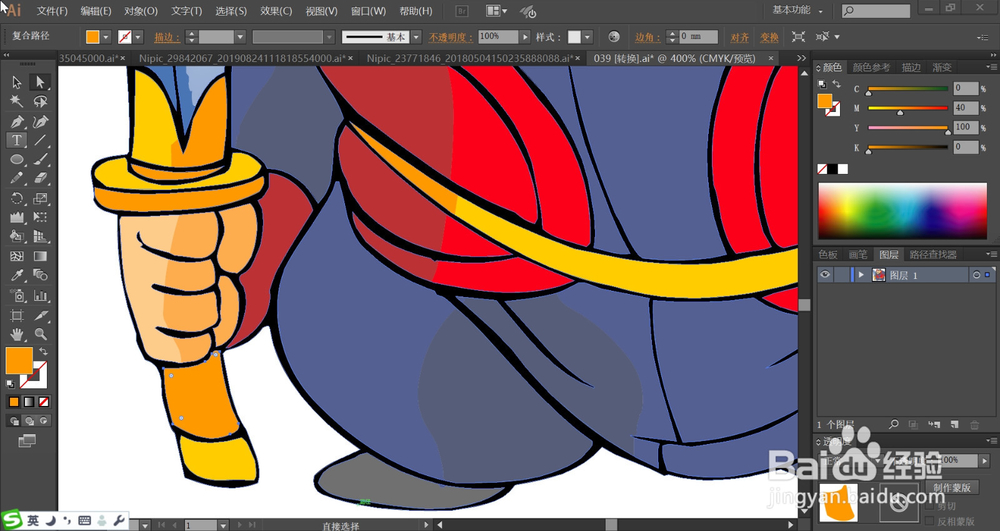Open opacity 100% arrow in control bar
Image resolution: width=1000 pixels, height=531 pixels.
525,37
